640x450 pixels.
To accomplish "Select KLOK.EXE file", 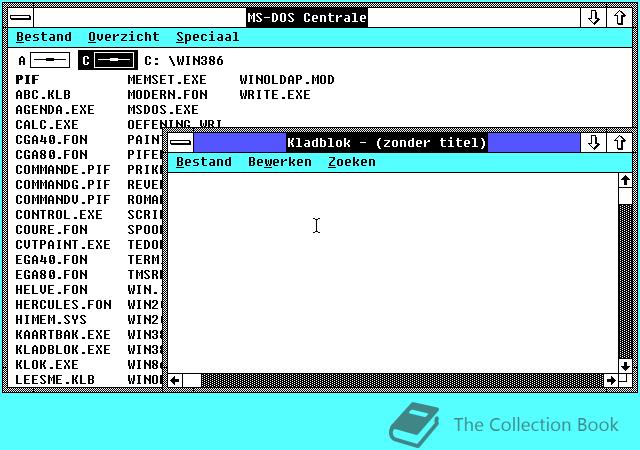I will click(47, 365).
